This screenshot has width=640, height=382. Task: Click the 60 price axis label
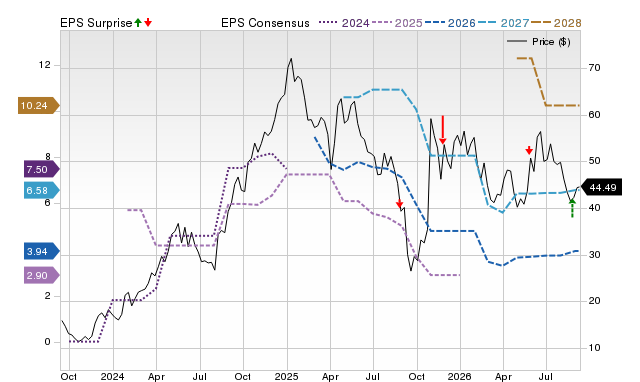(x=595, y=115)
